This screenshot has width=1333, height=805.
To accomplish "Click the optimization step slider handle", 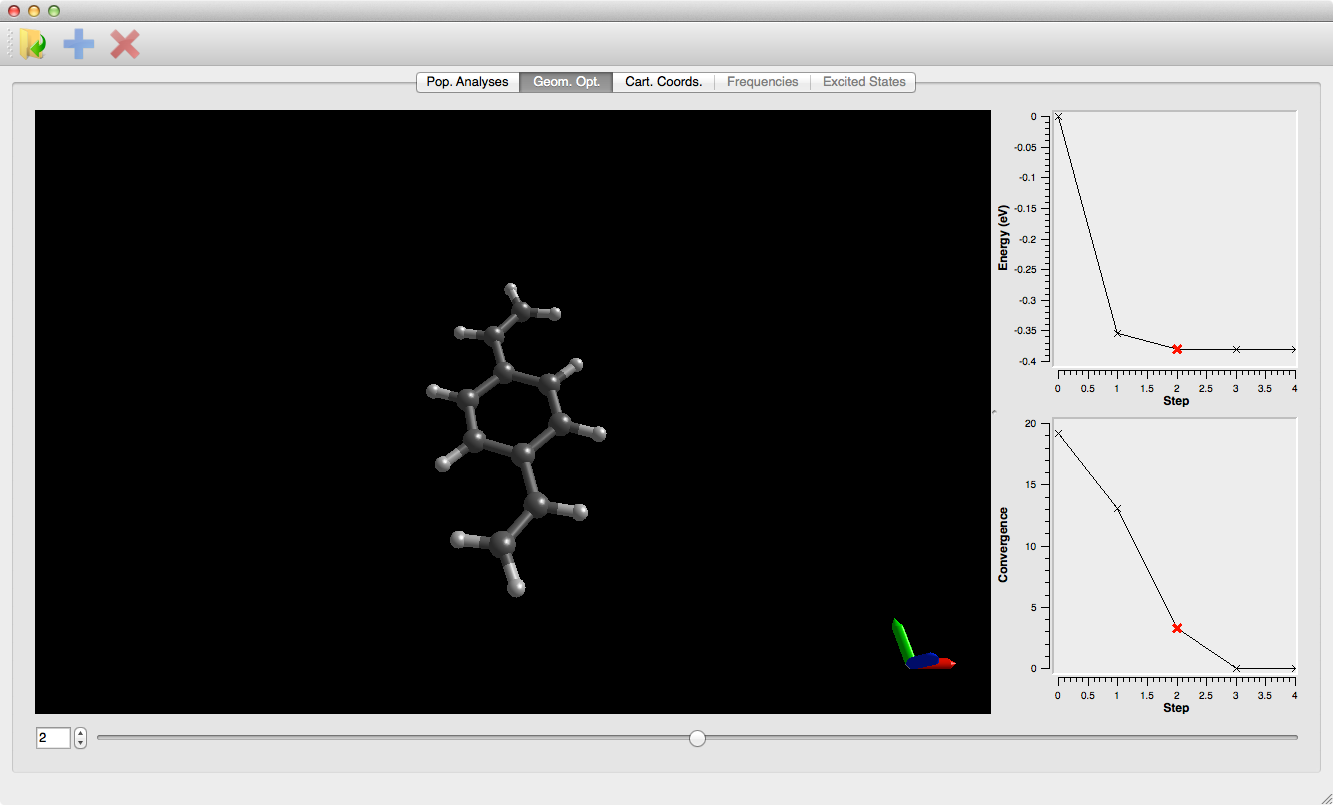I will (698, 738).
